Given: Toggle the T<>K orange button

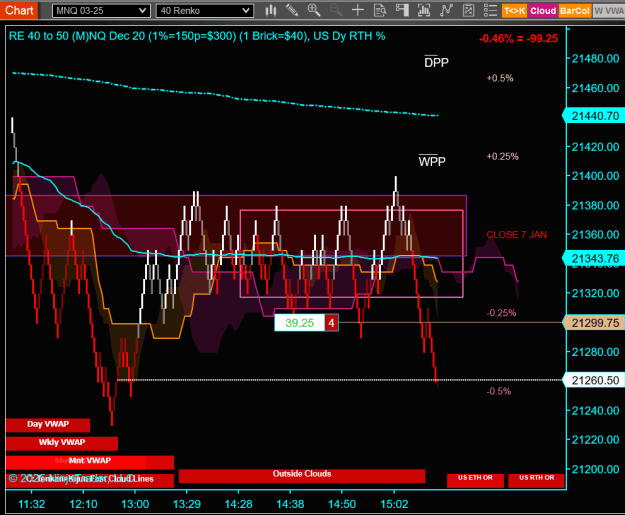Looking at the screenshot, I should tap(514, 11).
